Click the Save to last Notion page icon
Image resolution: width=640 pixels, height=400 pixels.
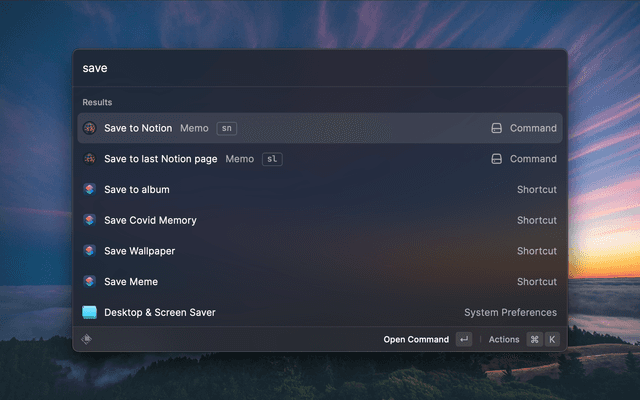[x=89, y=159]
